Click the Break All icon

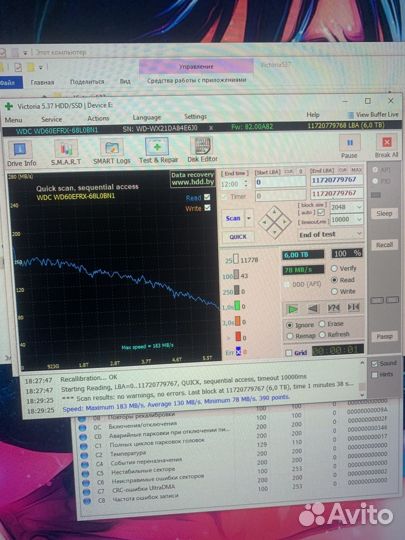tap(386, 146)
